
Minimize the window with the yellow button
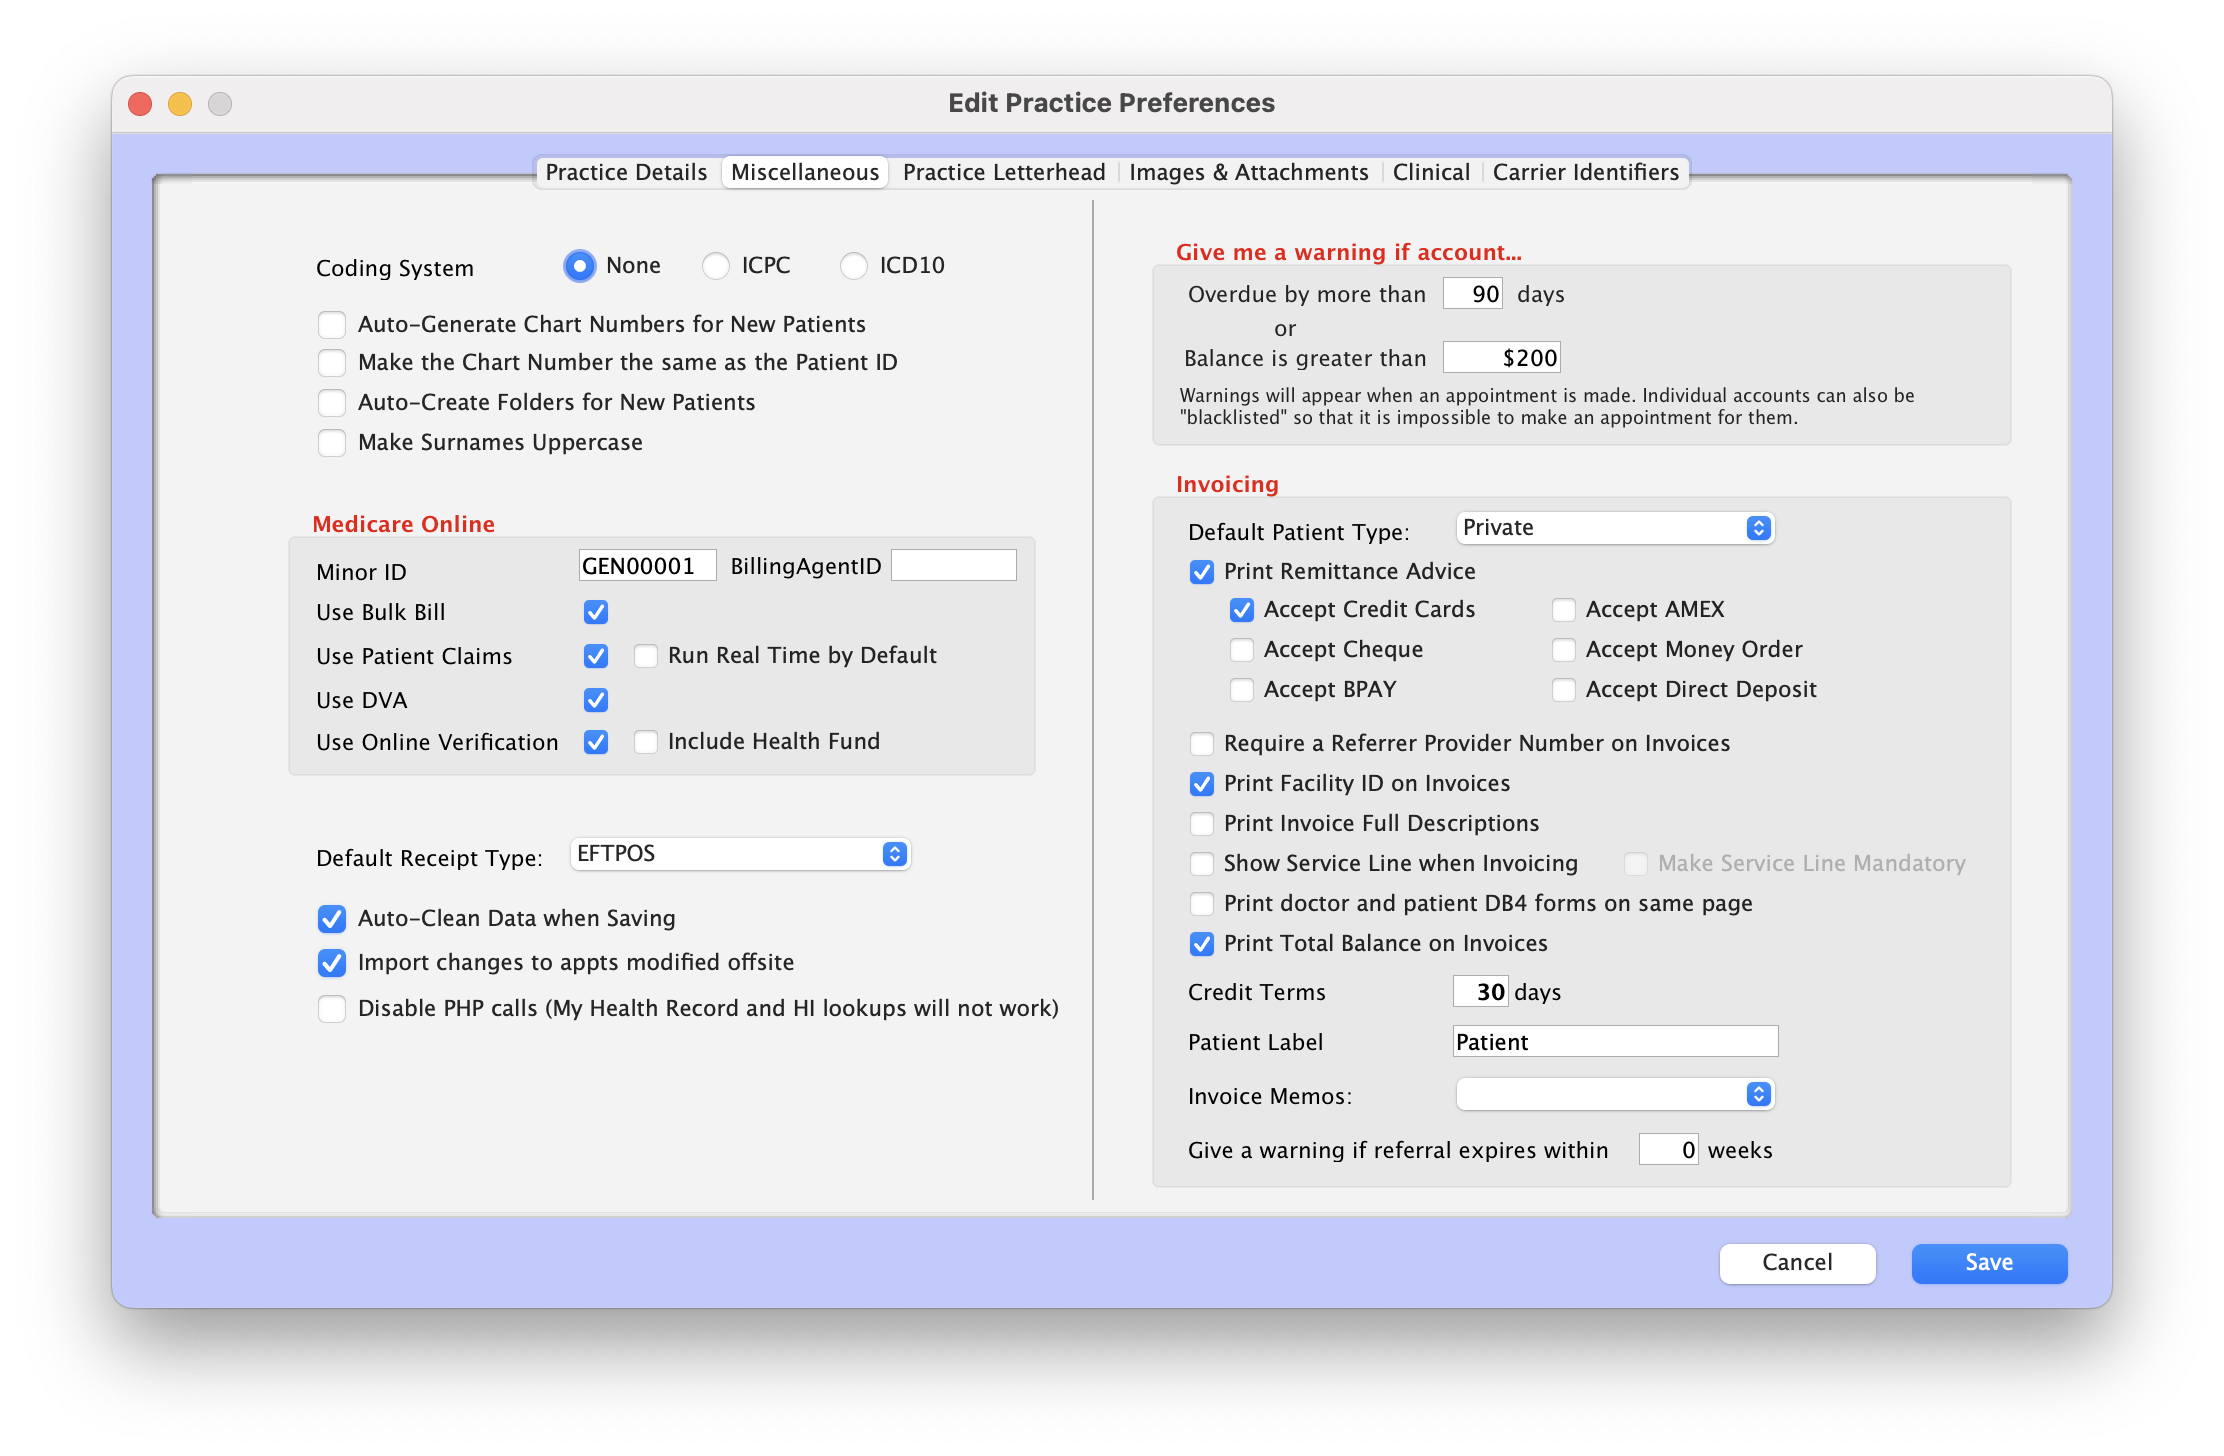180,104
